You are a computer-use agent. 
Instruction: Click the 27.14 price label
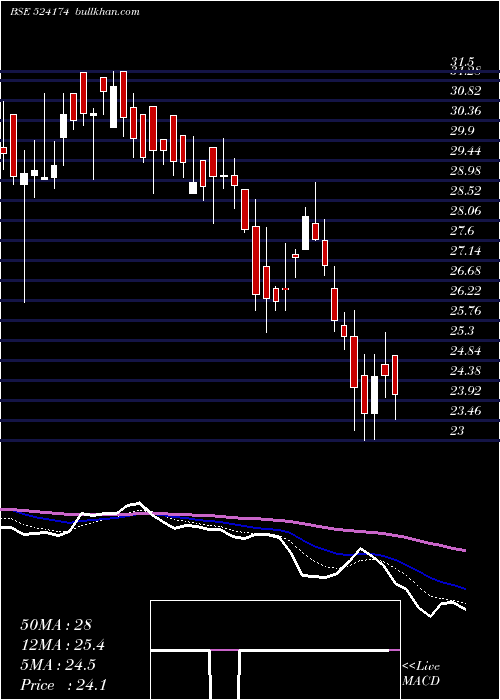[x=466, y=250]
